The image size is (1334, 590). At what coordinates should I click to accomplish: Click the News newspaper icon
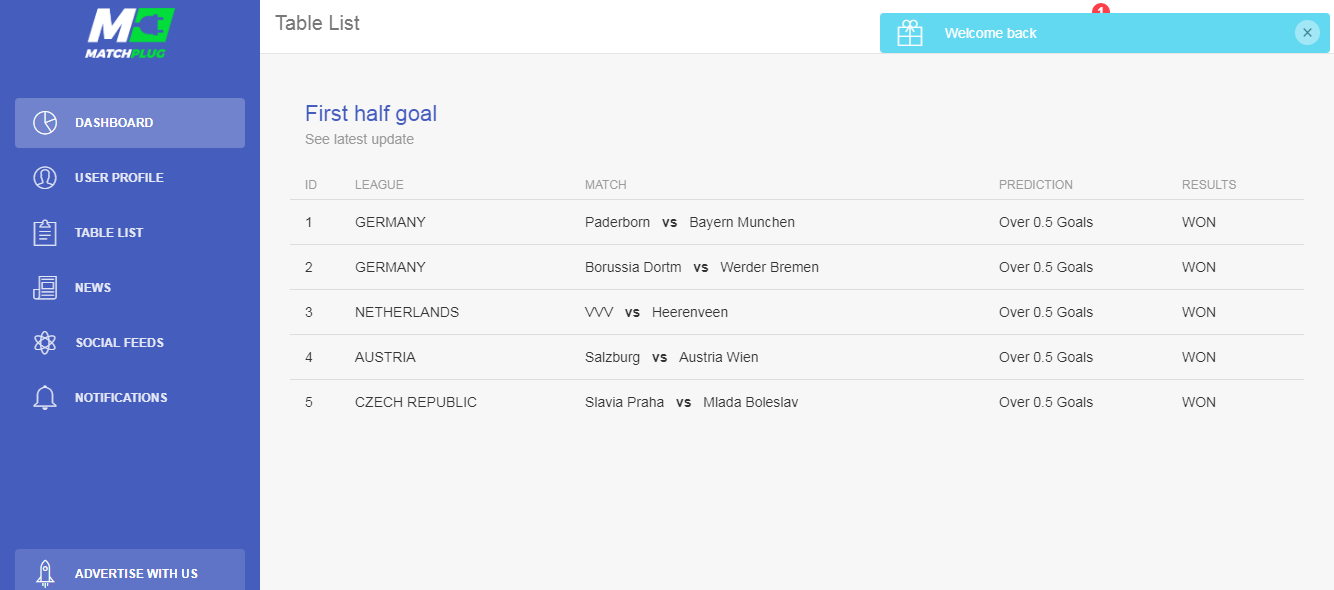coord(45,288)
